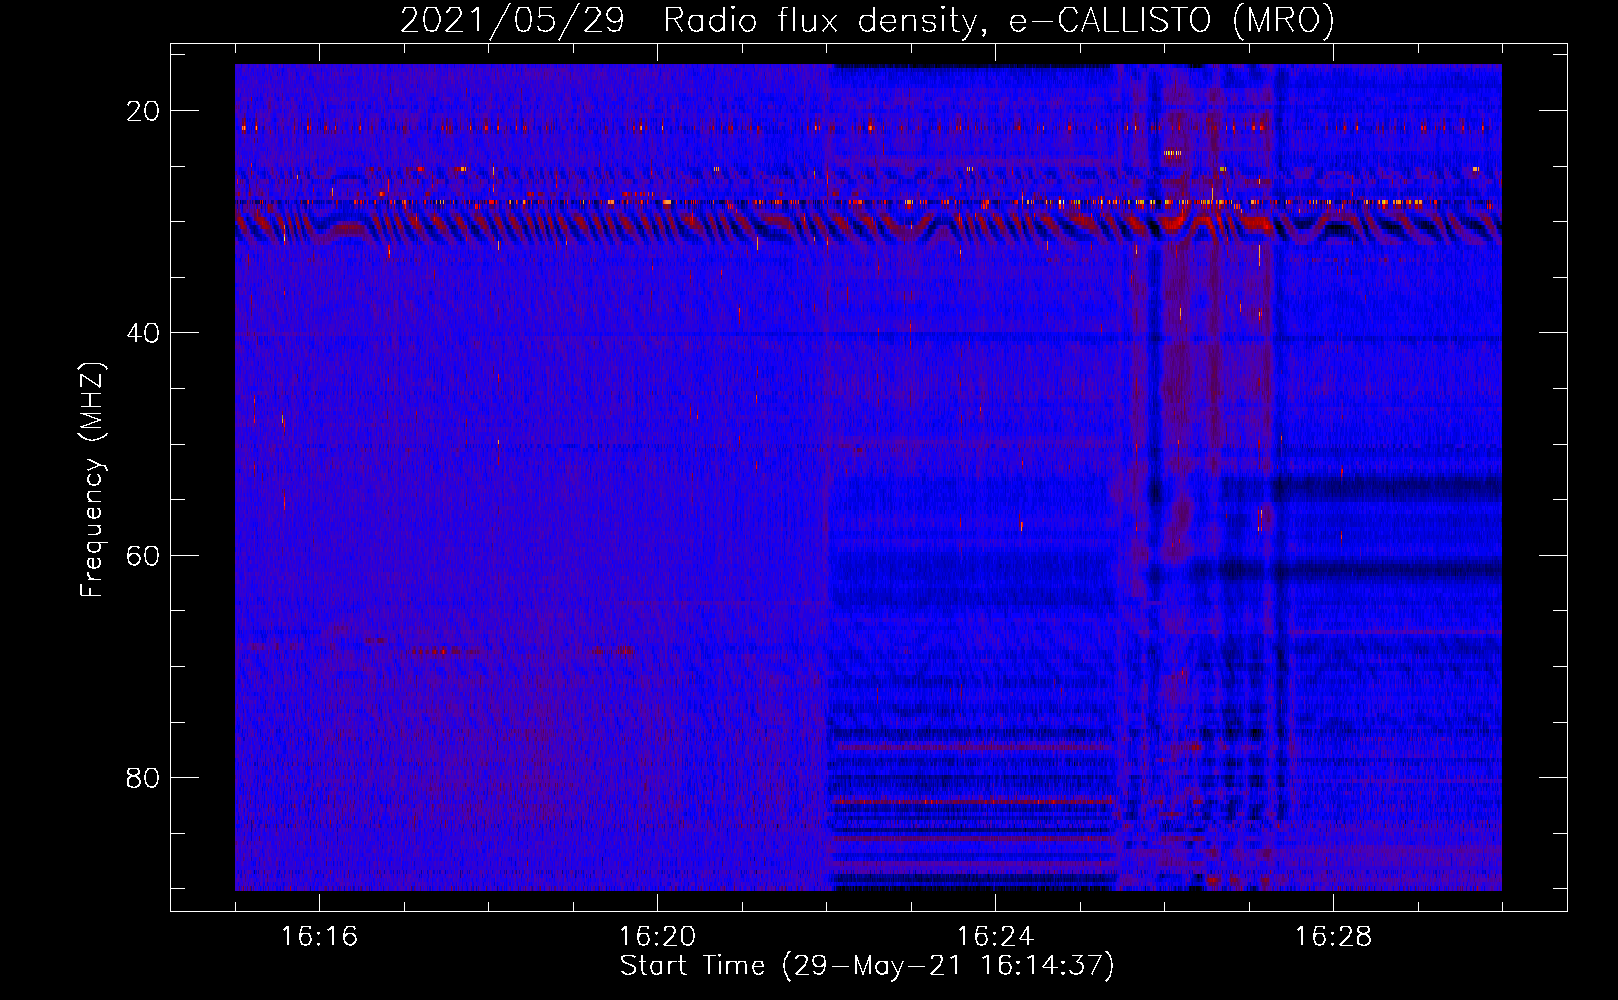
Task: Click the 20 frequency tick label
Action: pos(143,111)
